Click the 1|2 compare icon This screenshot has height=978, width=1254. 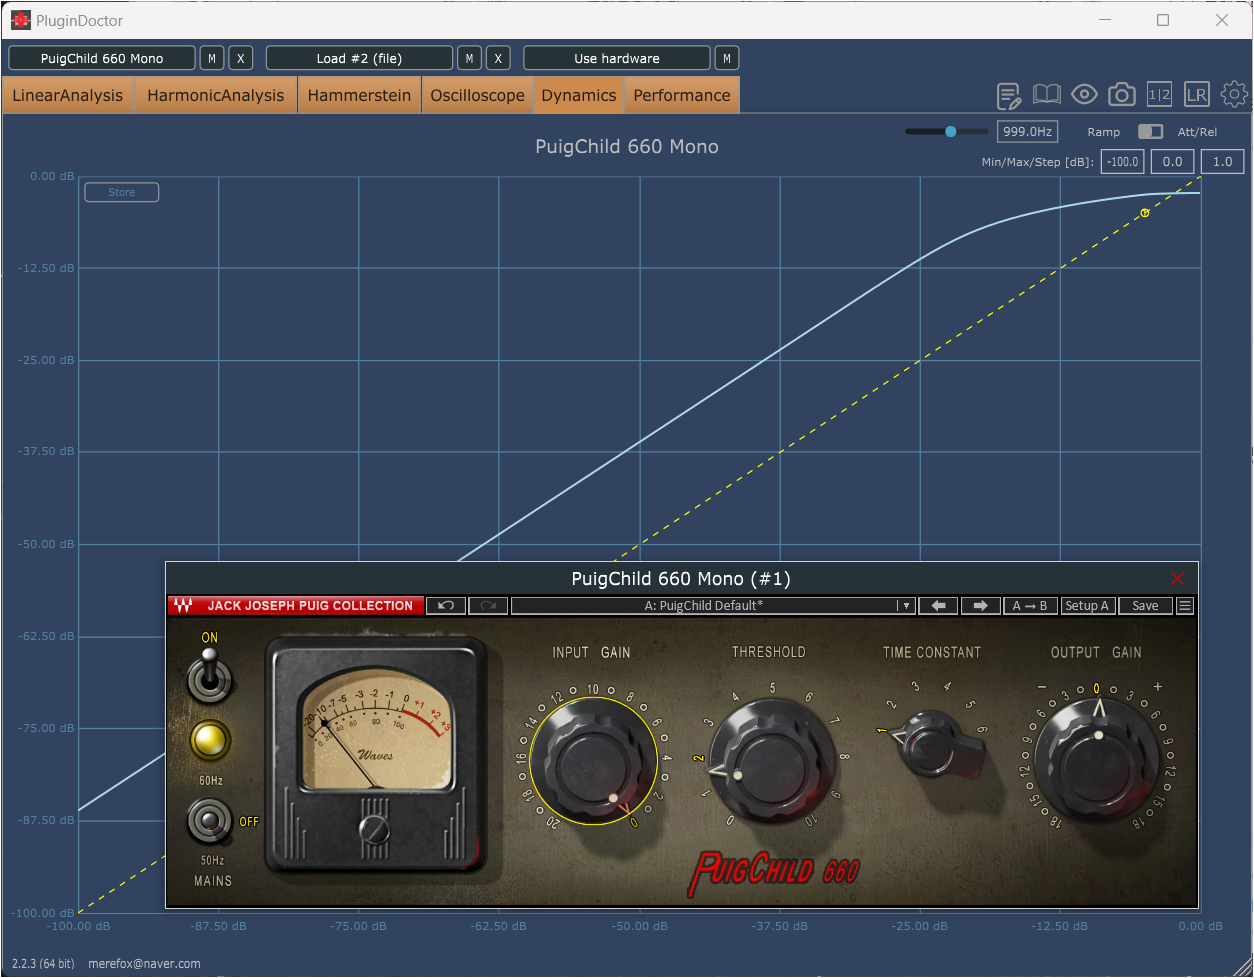click(1159, 95)
